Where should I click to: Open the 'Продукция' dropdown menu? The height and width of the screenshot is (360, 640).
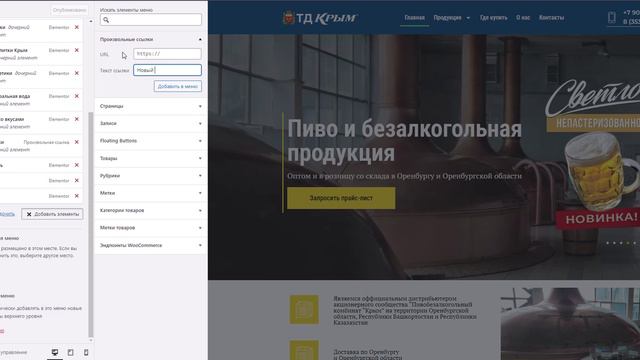coord(451,18)
